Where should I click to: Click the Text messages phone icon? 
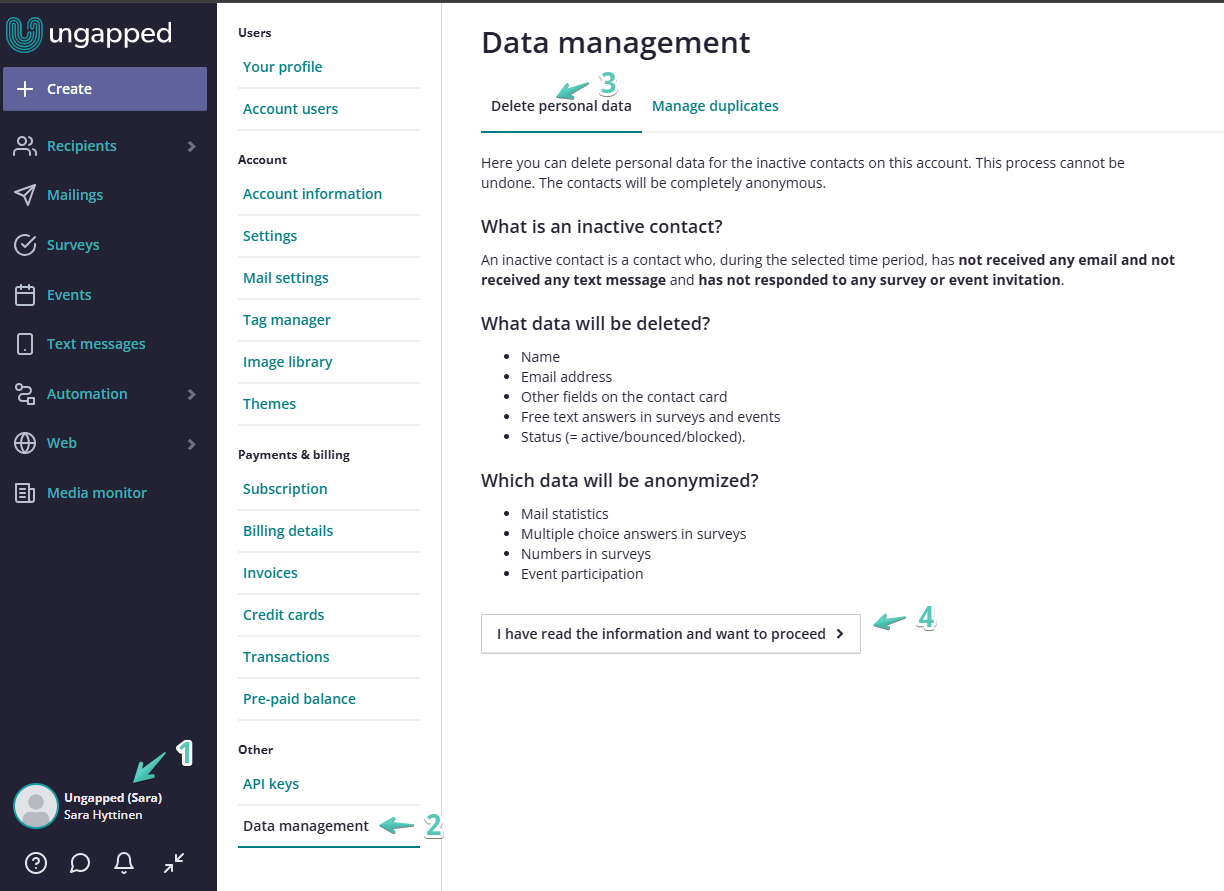pyautogui.click(x=25, y=344)
